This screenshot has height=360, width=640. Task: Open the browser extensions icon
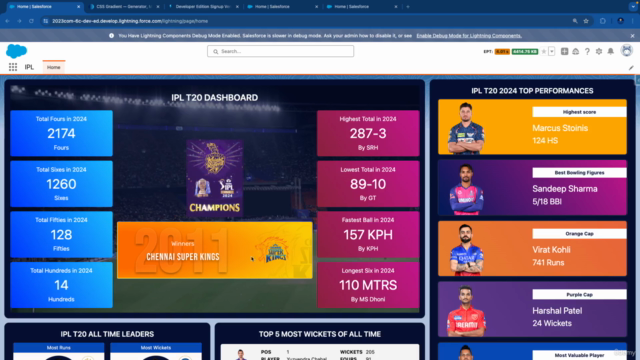[x=602, y=21]
